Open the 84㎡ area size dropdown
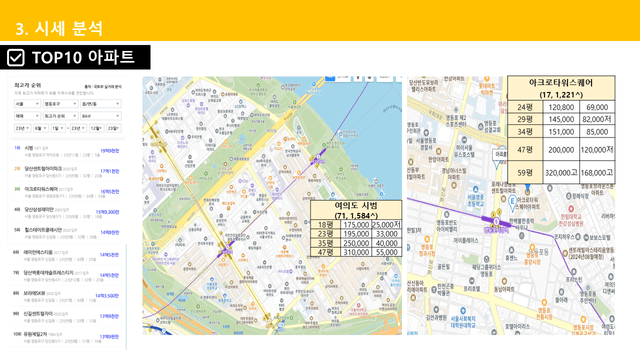 point(100,116)
